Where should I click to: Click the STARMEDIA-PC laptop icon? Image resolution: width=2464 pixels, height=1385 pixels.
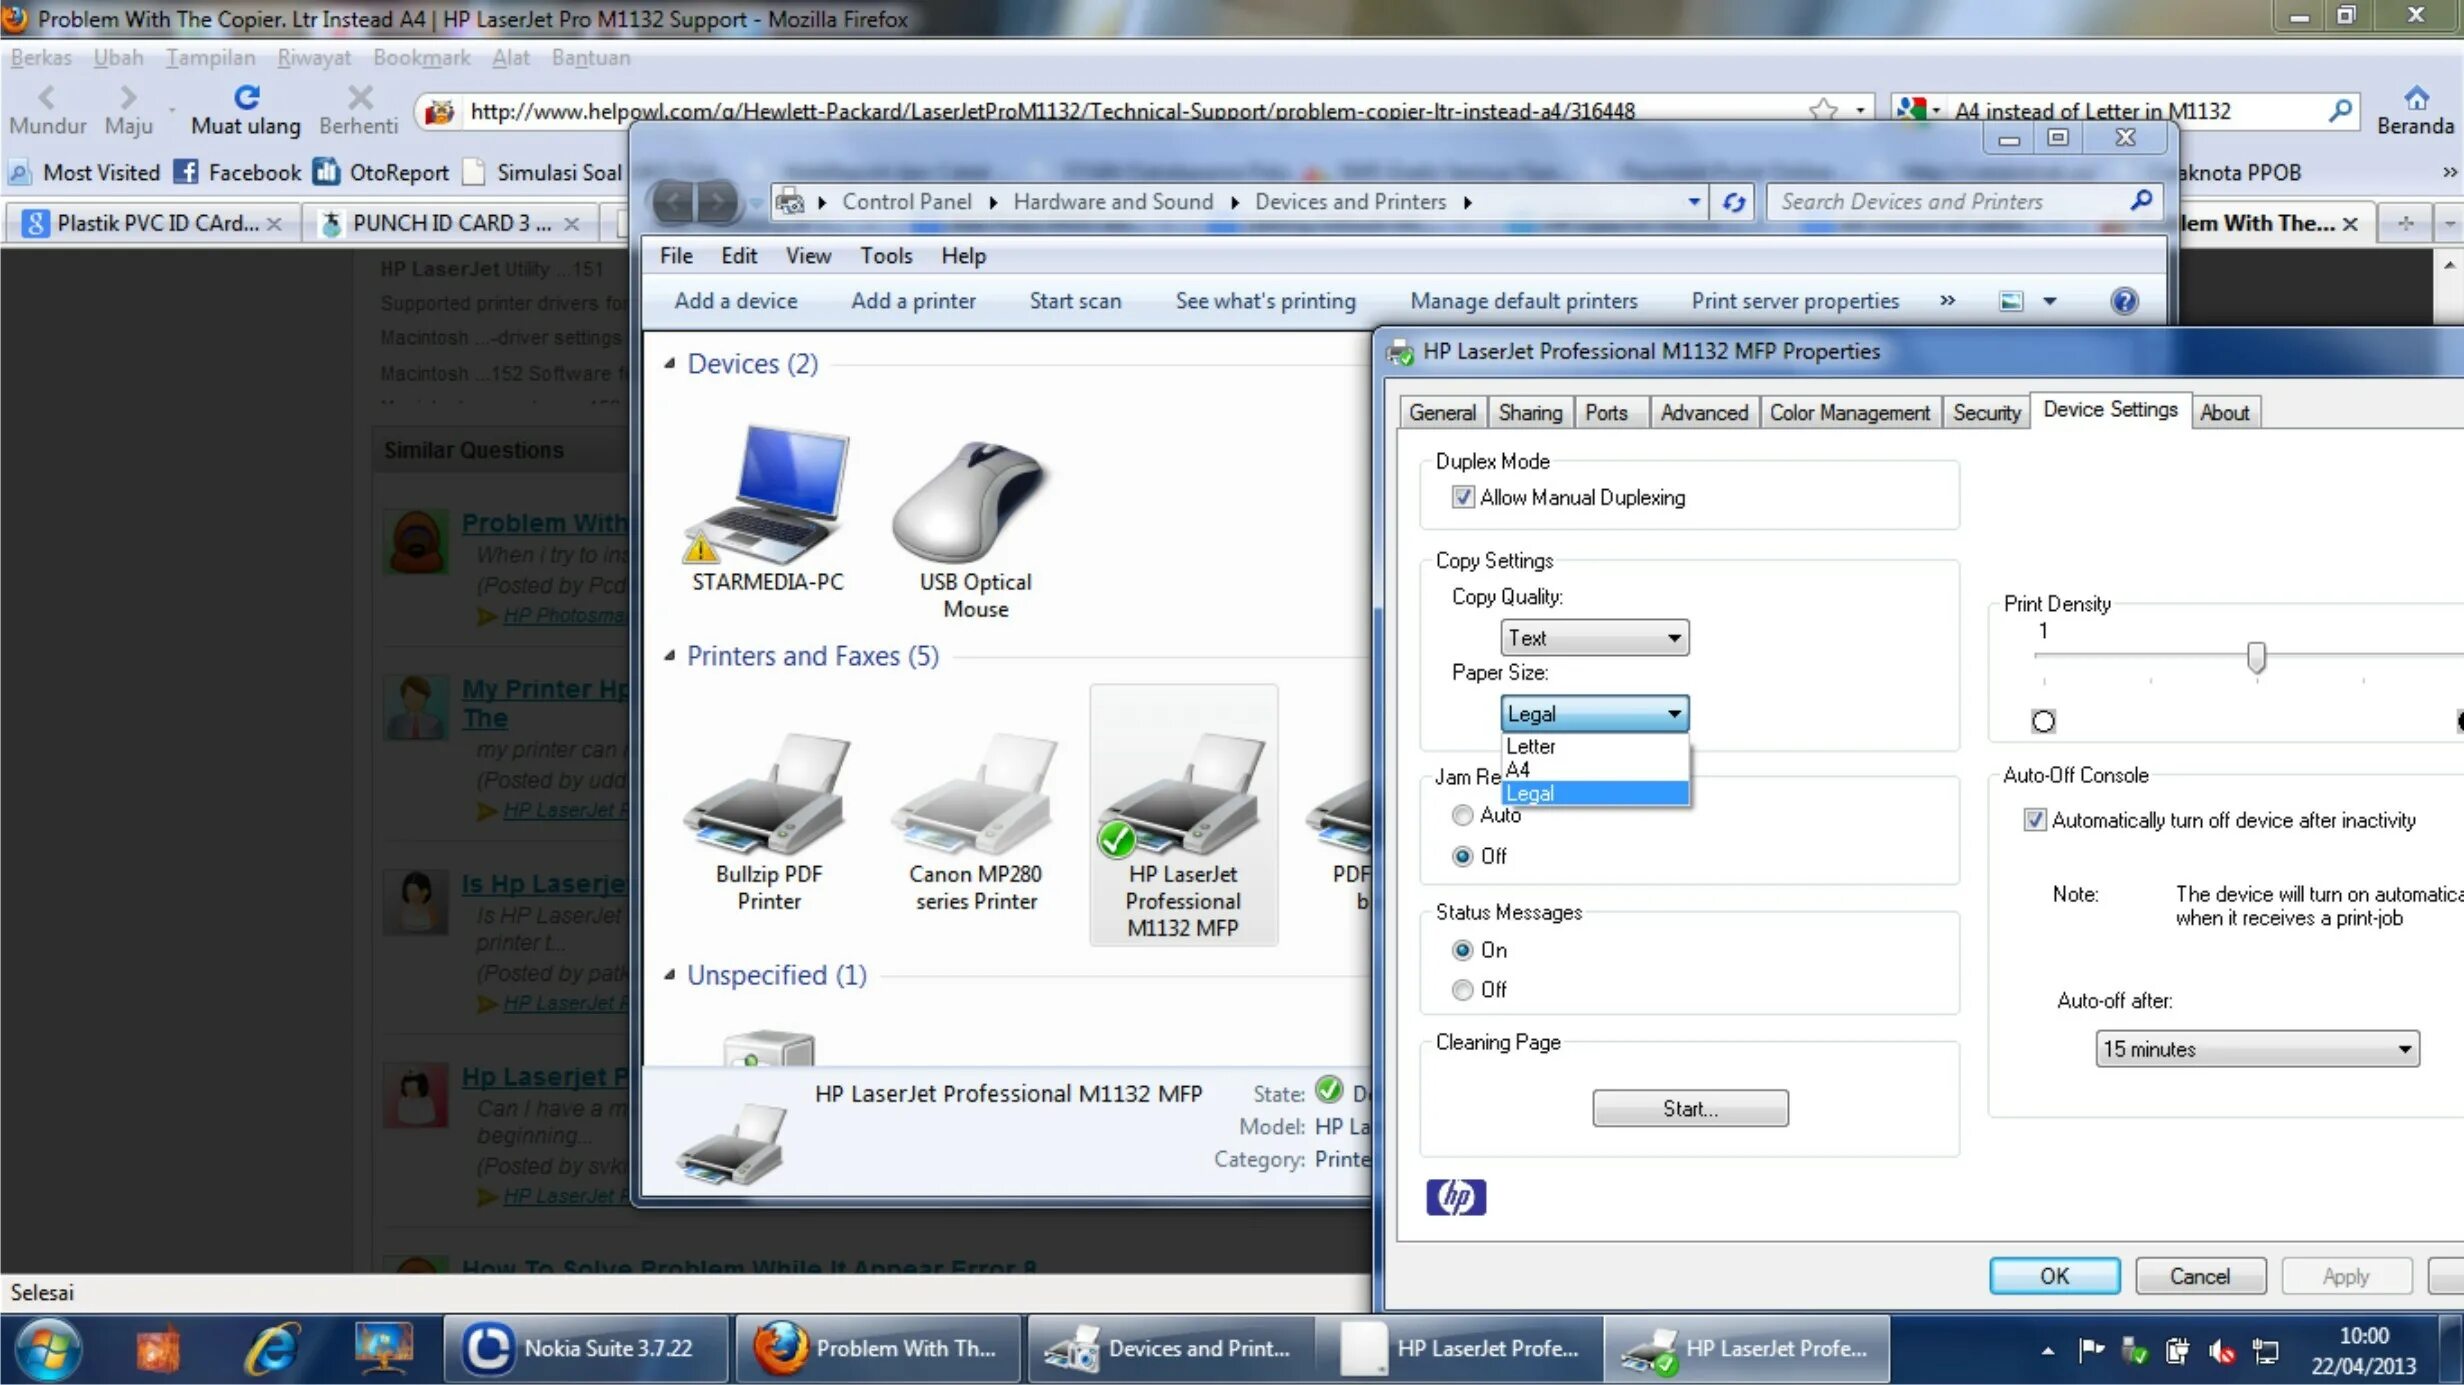768,496
